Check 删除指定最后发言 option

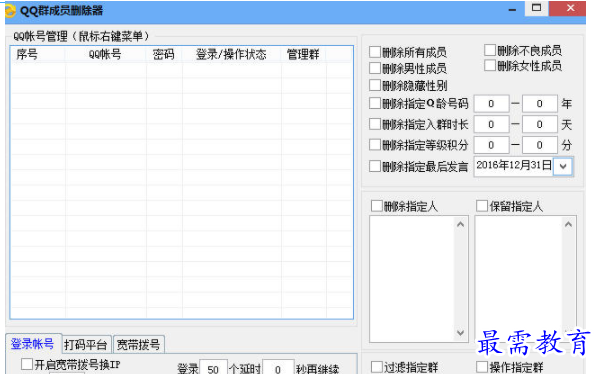coord(375,166)
